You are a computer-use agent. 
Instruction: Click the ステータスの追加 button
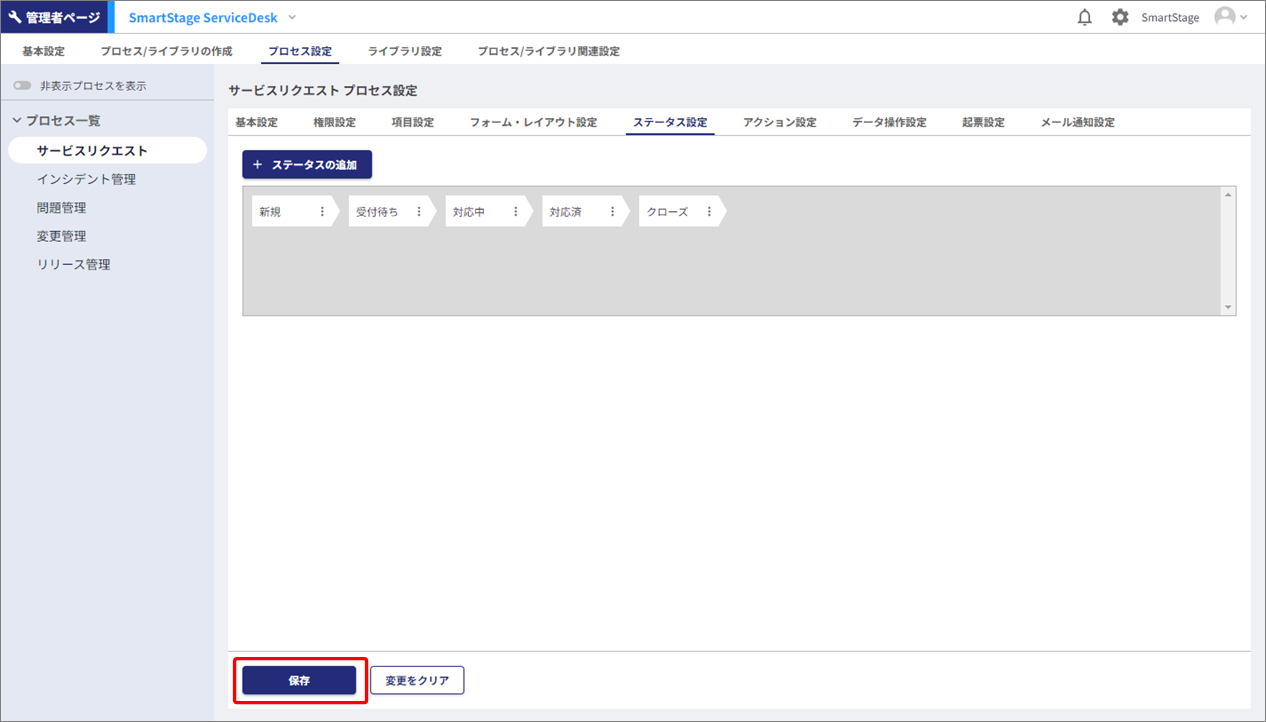coord(306,164)
